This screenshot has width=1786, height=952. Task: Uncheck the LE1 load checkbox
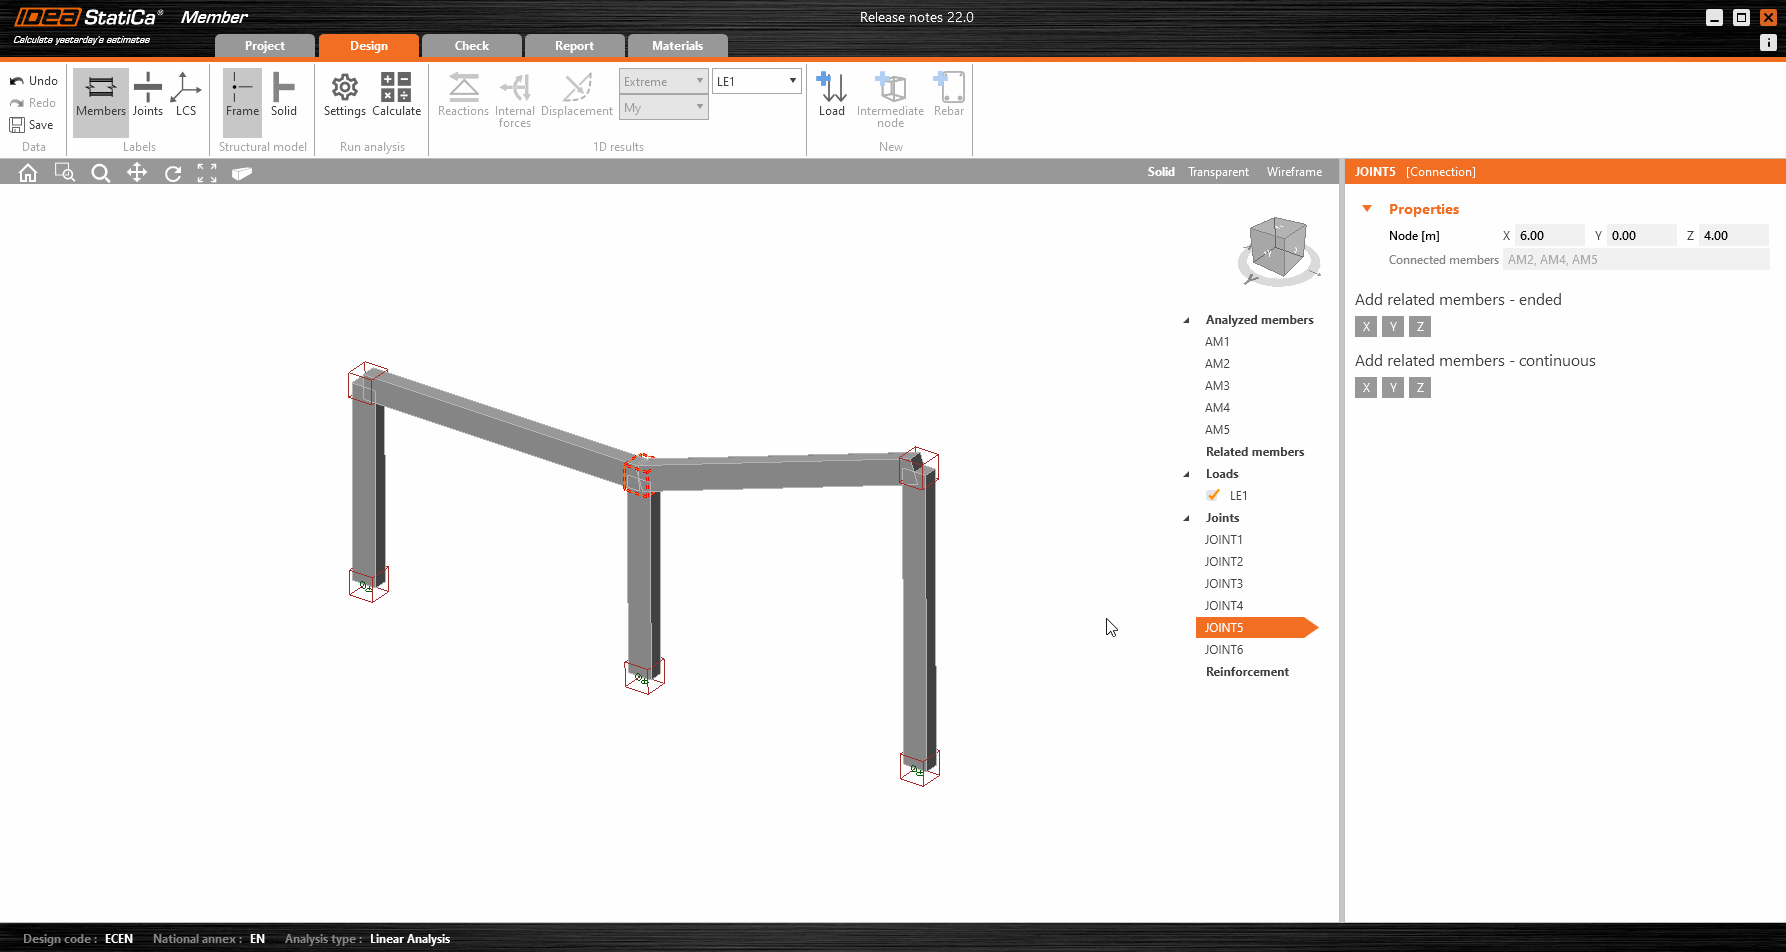(x=1213, y=495)
